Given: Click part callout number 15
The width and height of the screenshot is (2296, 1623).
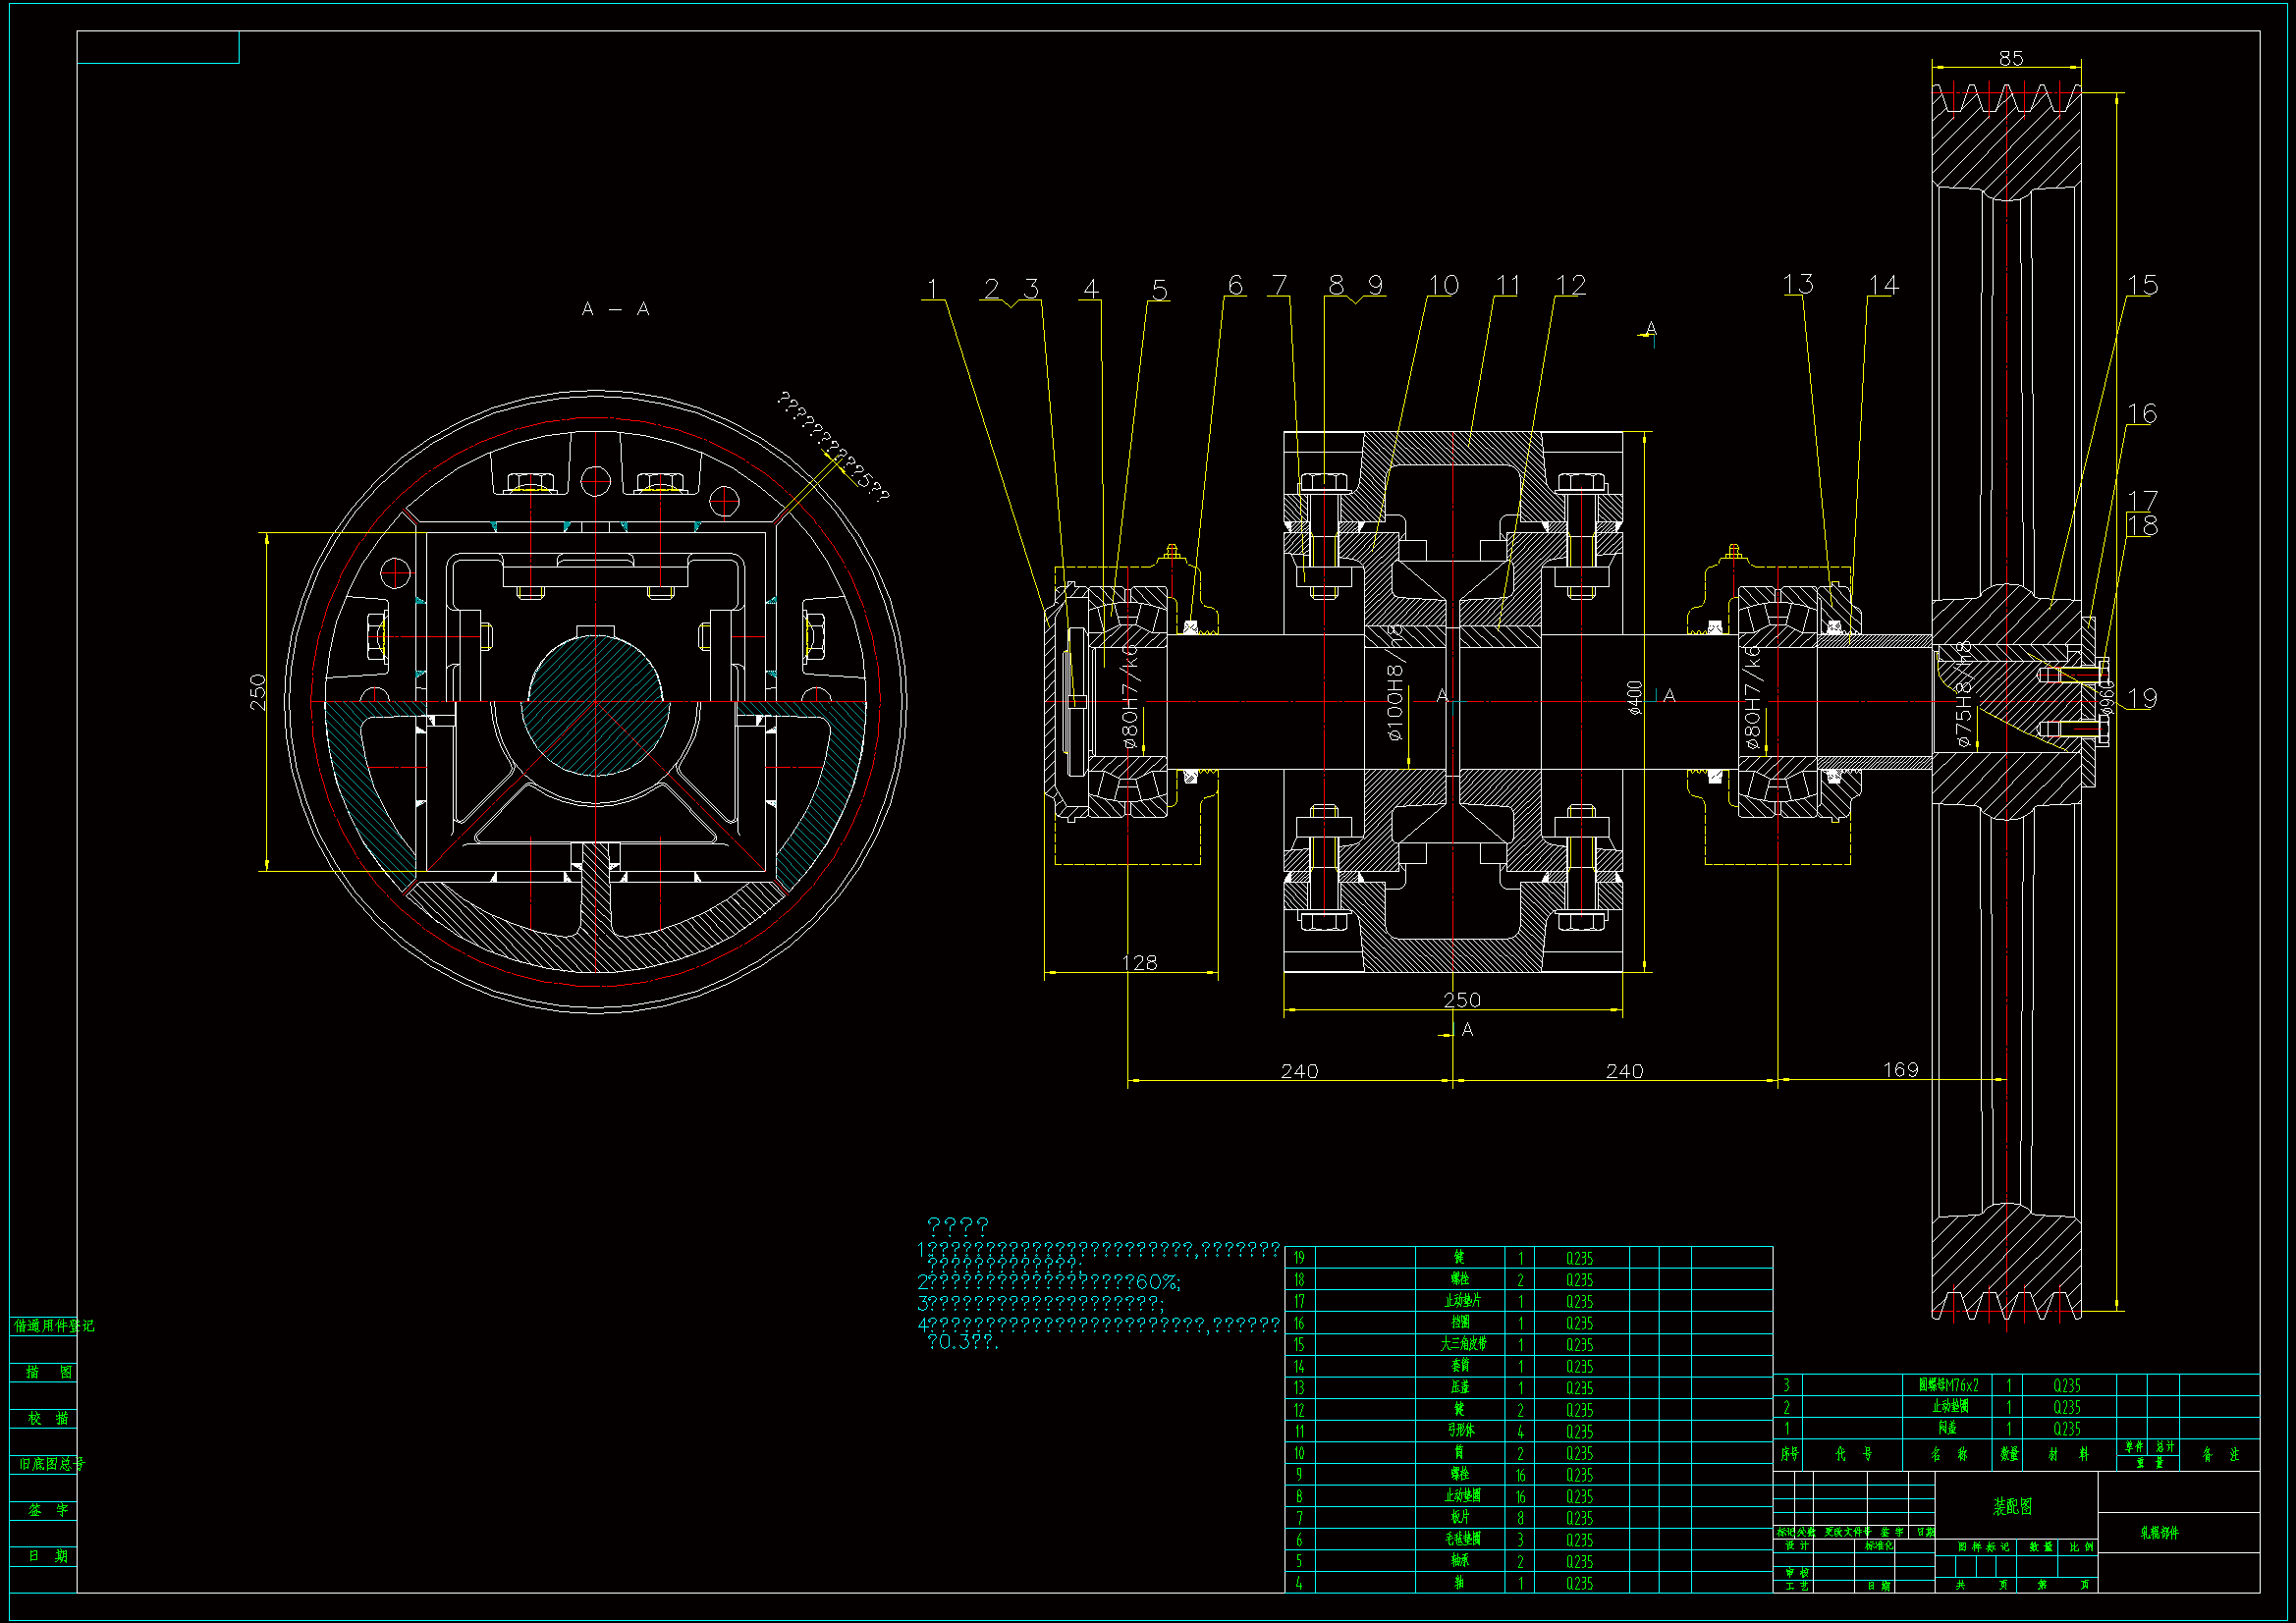Looking at the screenshot, I should tap(2142, 286).
